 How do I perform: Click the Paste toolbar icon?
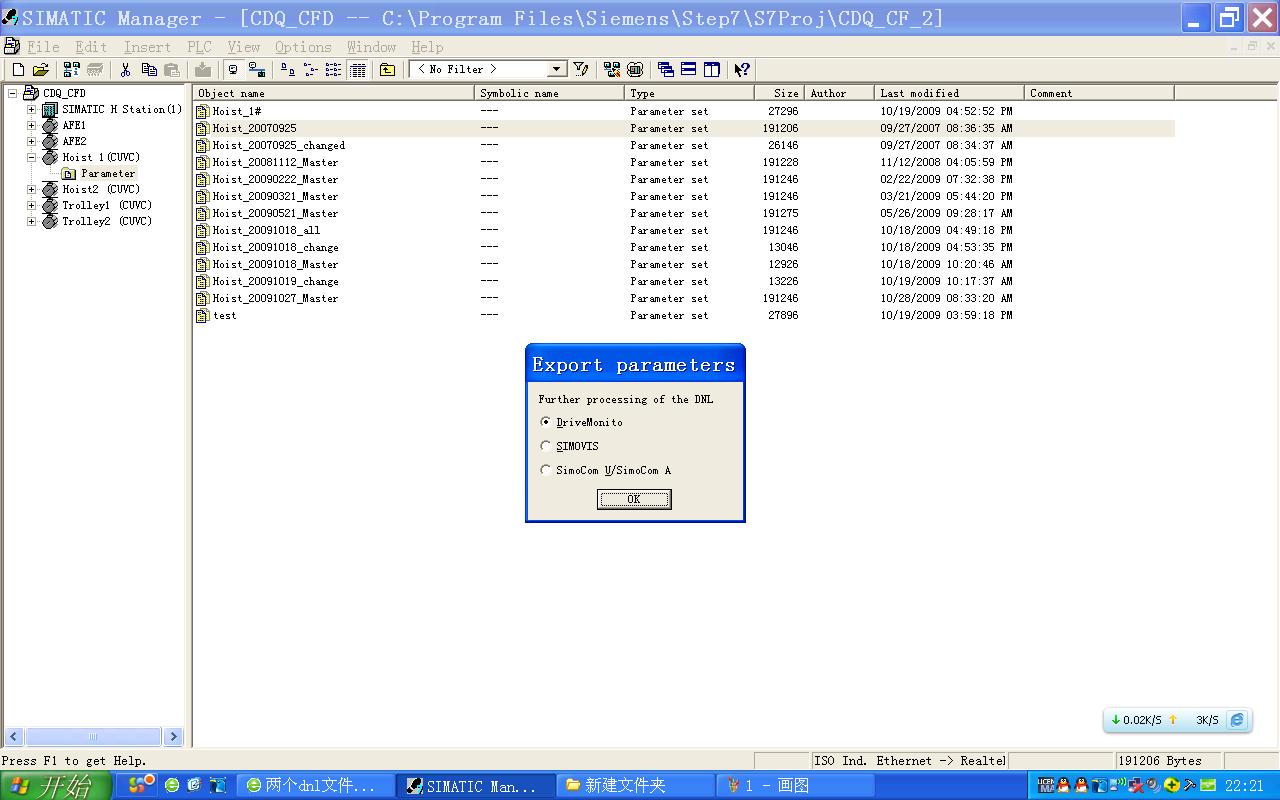[172, 69]
